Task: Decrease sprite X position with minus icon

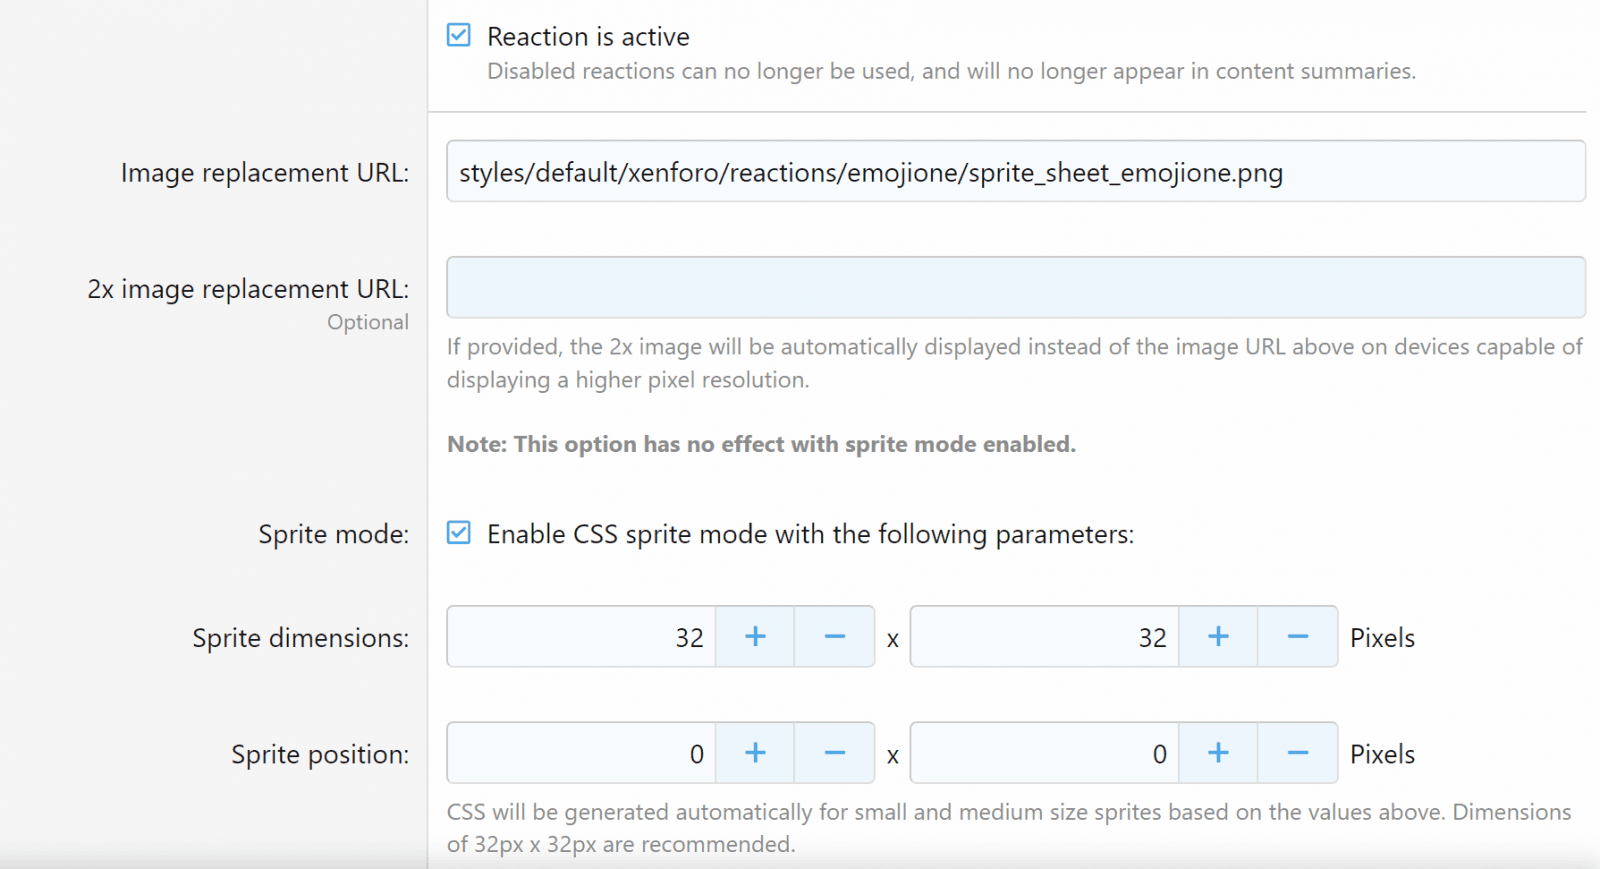Action: 835,753
